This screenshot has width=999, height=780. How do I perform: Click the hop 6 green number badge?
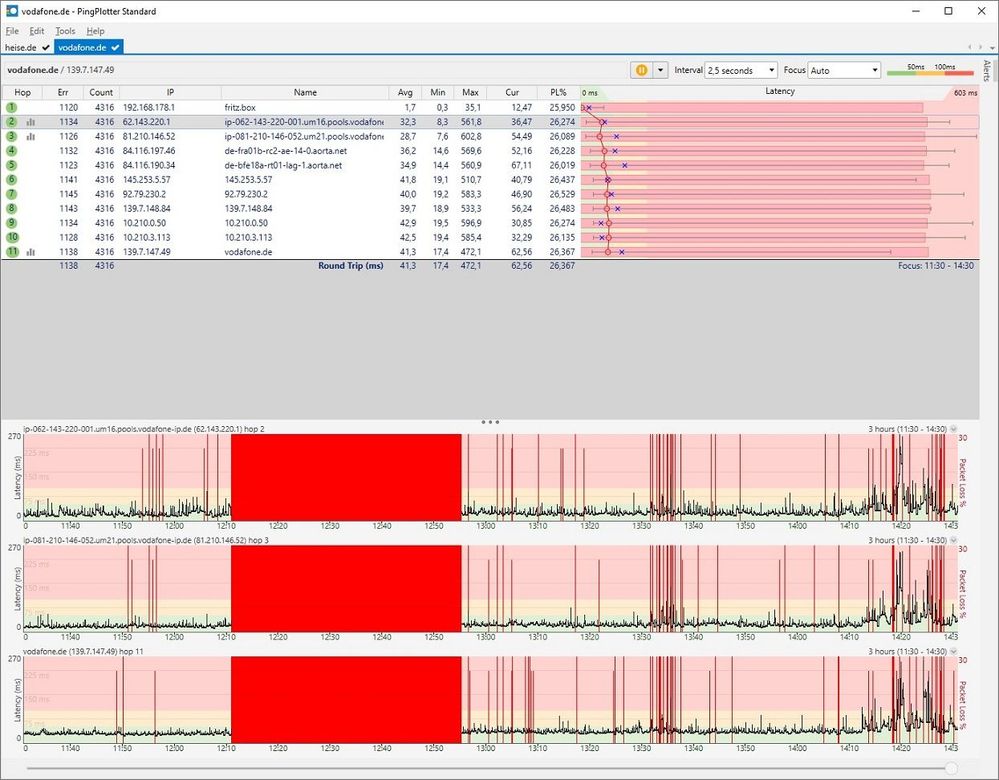click(x=11, y=180)
